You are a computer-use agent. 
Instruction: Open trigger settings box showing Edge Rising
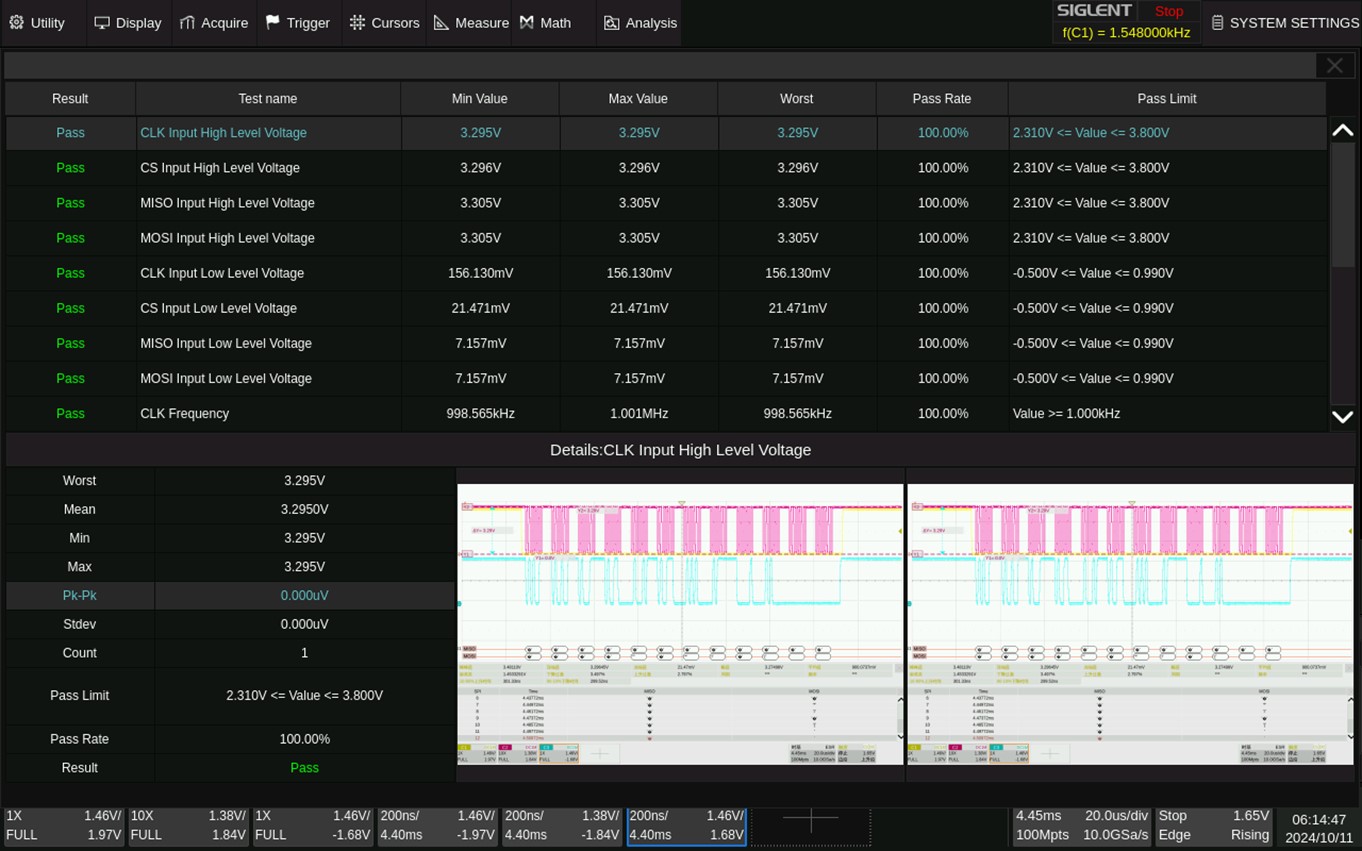pyautogui.click(x=1213, y=825)
